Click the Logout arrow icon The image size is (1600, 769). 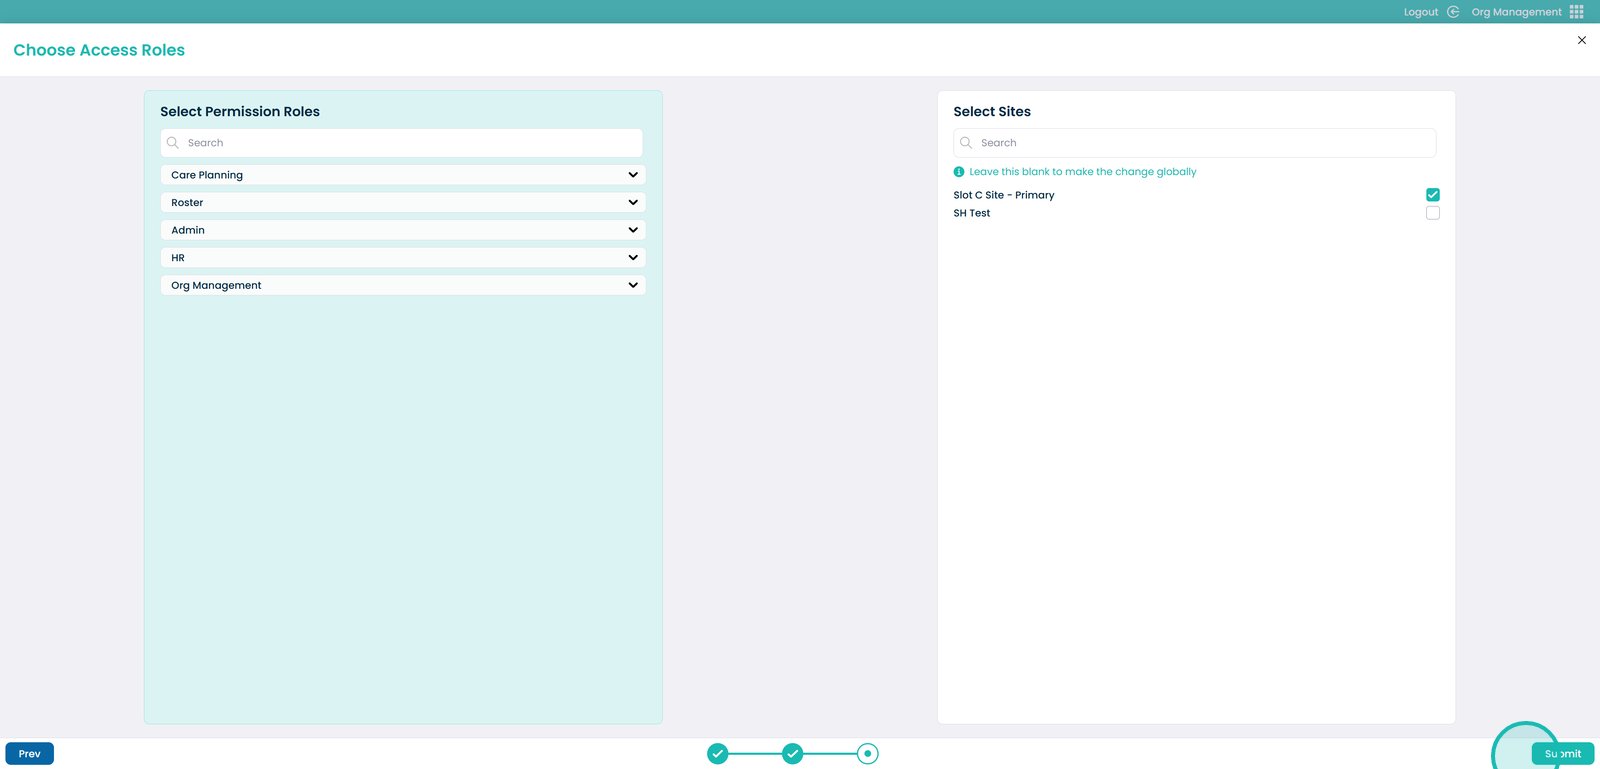click(1453, 12)
